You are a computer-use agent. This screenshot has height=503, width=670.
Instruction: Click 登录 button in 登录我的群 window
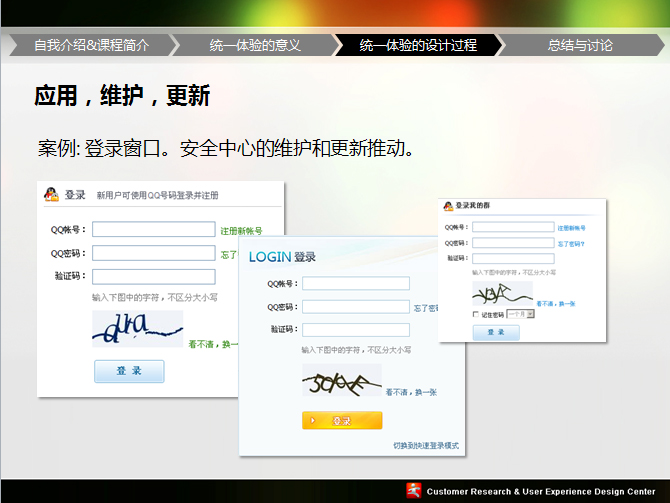click(x=496, y=332)
